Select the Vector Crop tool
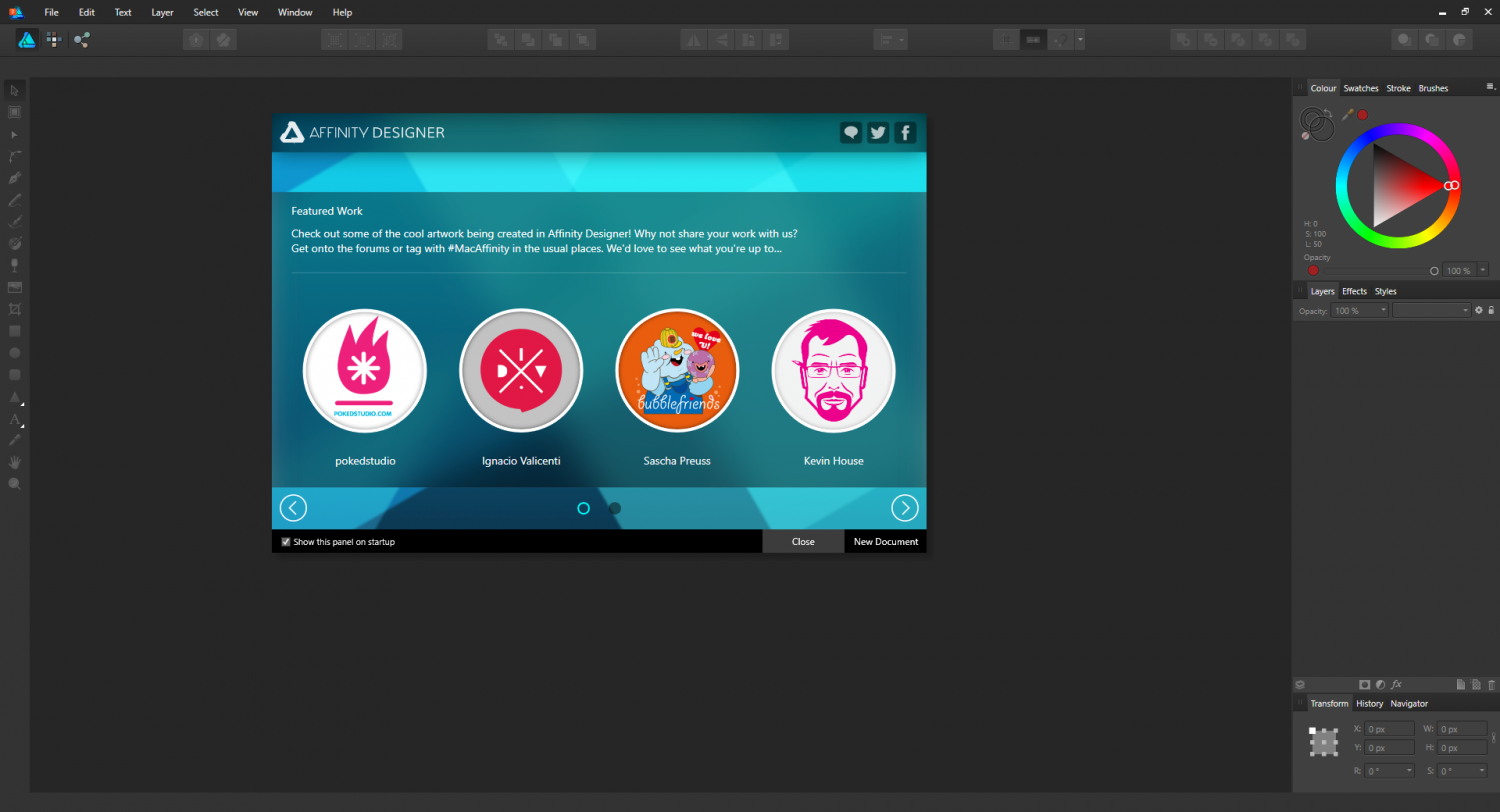 (x=14, y=309)
